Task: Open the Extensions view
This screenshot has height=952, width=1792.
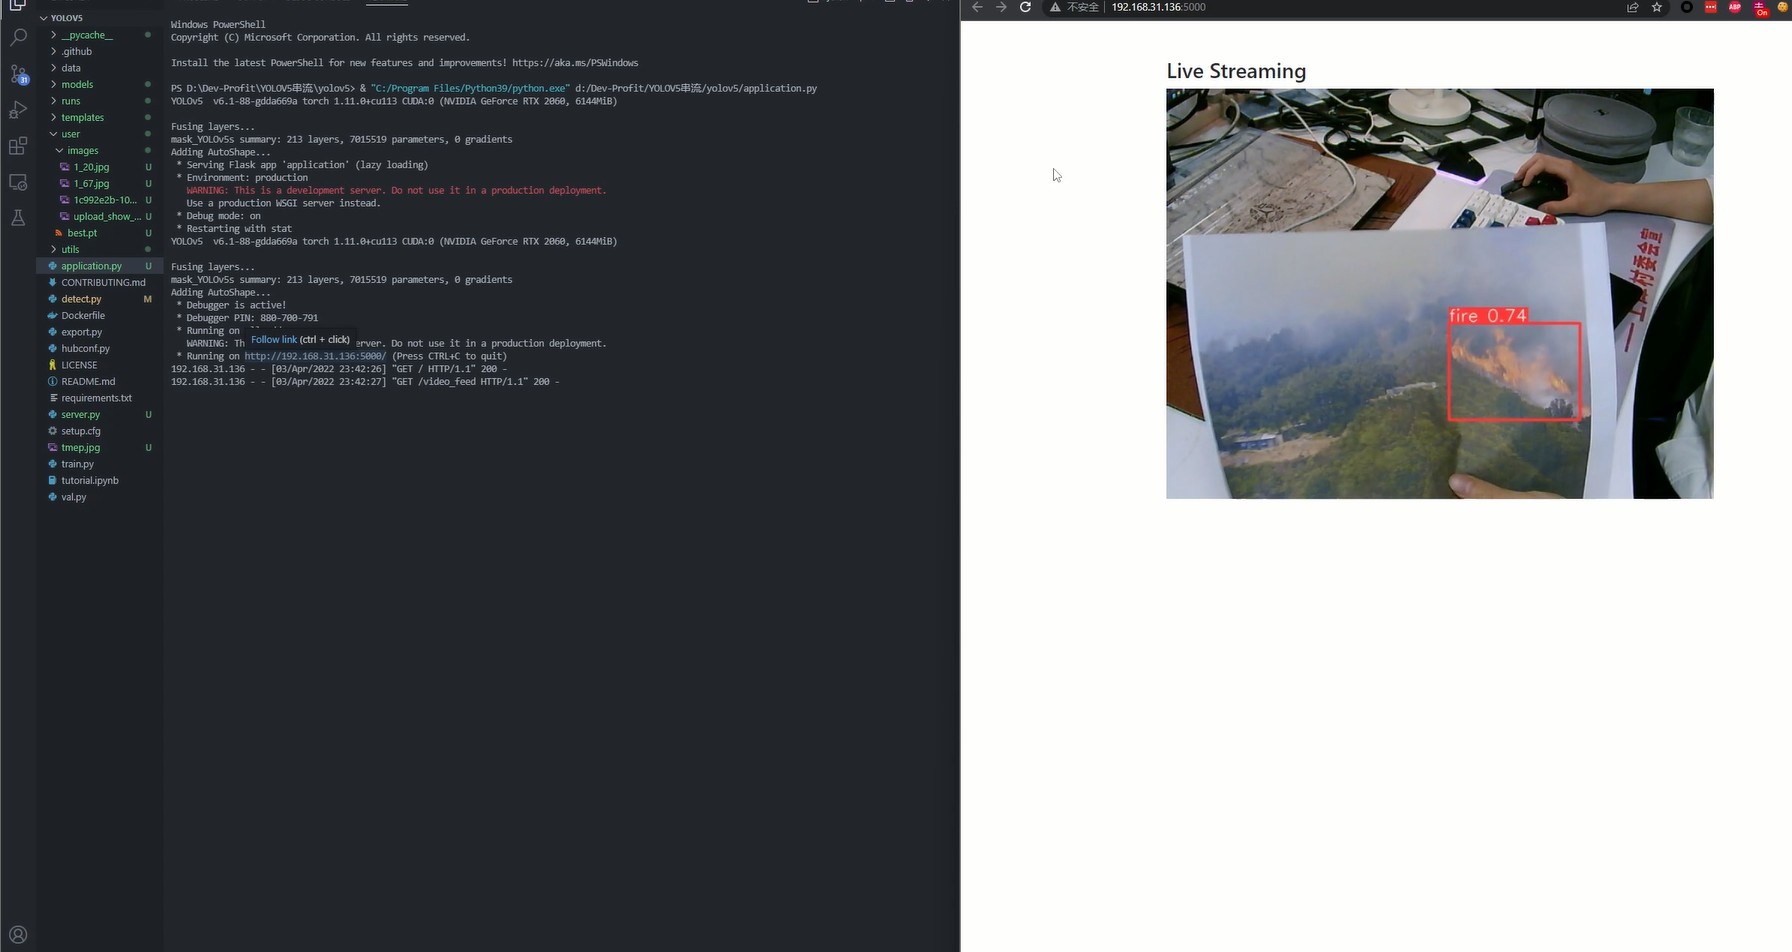Action: pyautogui.click(x=18, y=146)
